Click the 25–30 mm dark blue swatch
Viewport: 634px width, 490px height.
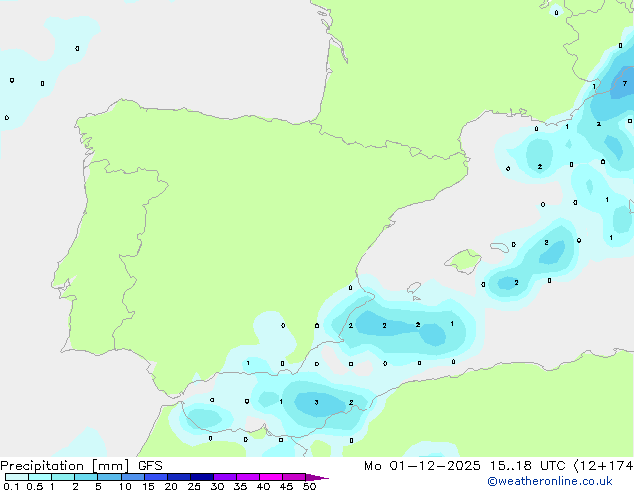[202, 477]
